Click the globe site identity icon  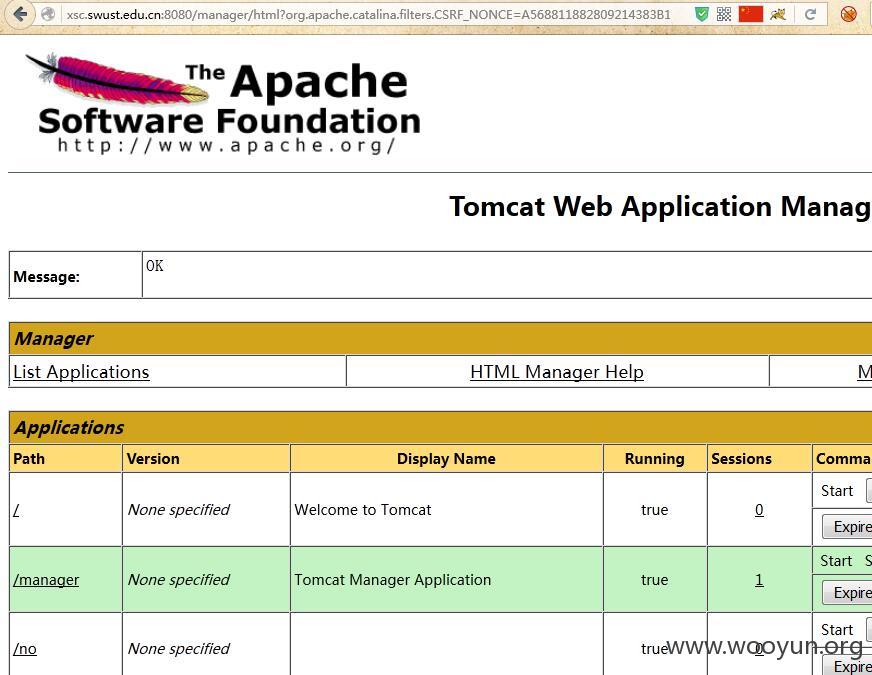pyautogui.click(x=48, y=14)
